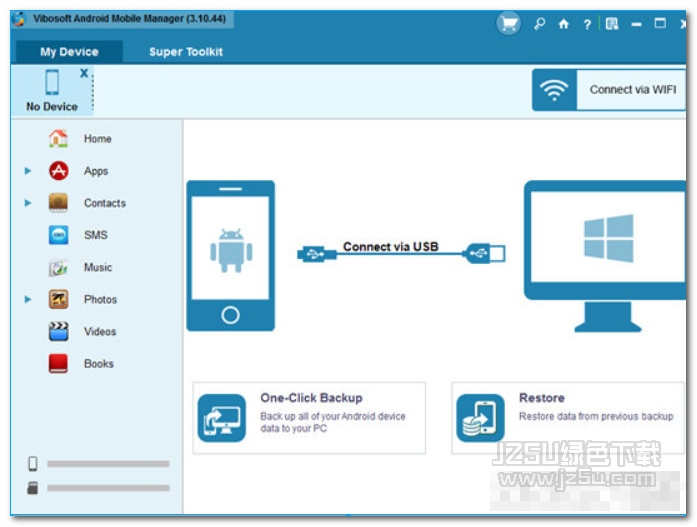The image size is (697, 527).
Task: Select the Home sidebar entry
Action: 97,139
